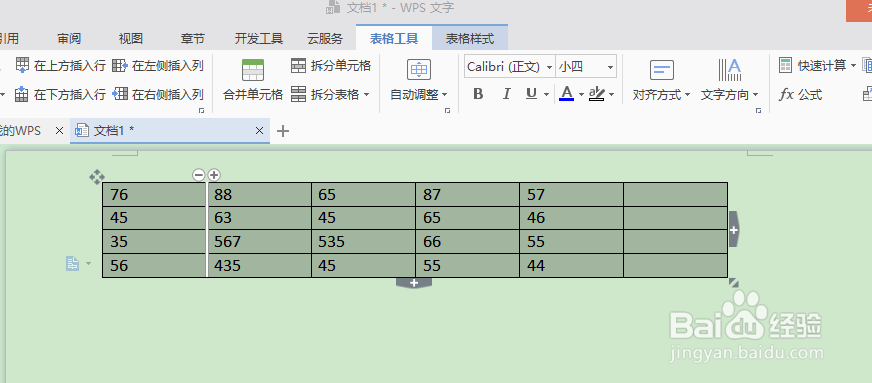Click the column minus button above table
The width and height of the screenshot is (872, 383).
199,175
